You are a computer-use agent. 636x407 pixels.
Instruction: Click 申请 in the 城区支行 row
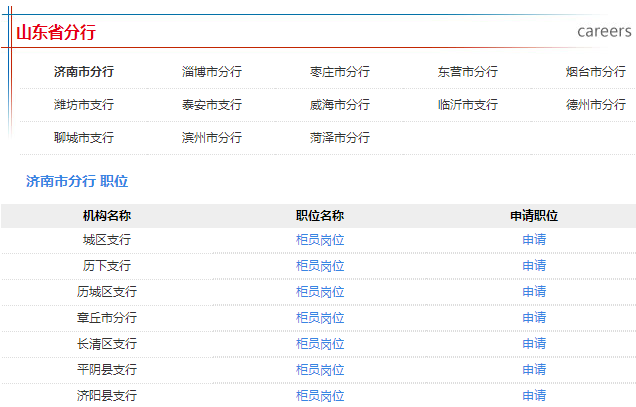click(534, 240)
